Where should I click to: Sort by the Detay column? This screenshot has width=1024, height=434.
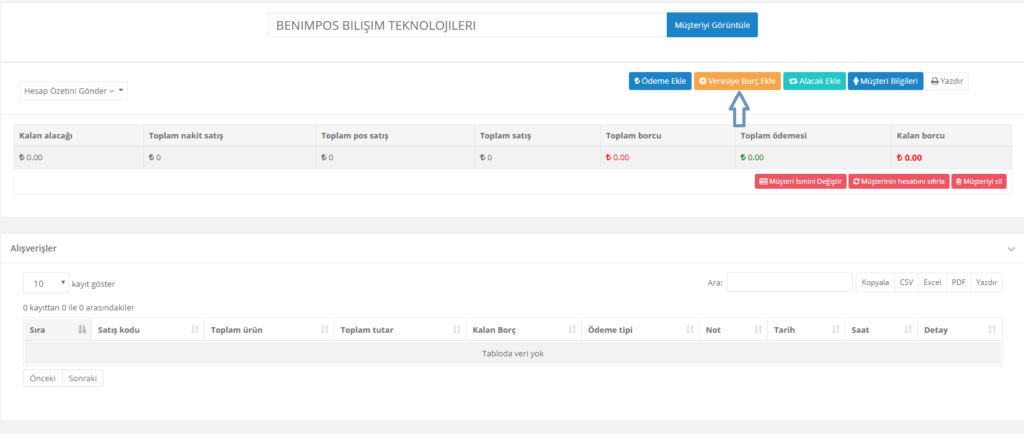(959, 330)
